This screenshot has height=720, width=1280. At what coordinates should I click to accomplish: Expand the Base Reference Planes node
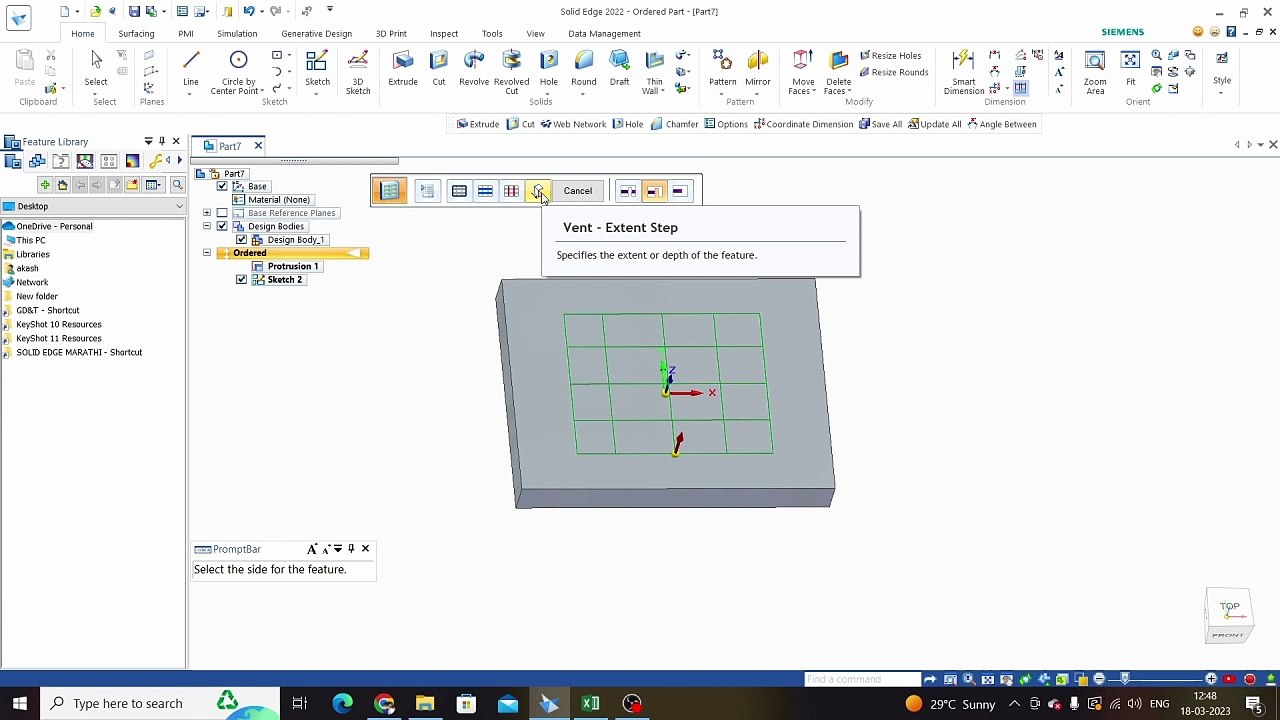coord(207,213)
